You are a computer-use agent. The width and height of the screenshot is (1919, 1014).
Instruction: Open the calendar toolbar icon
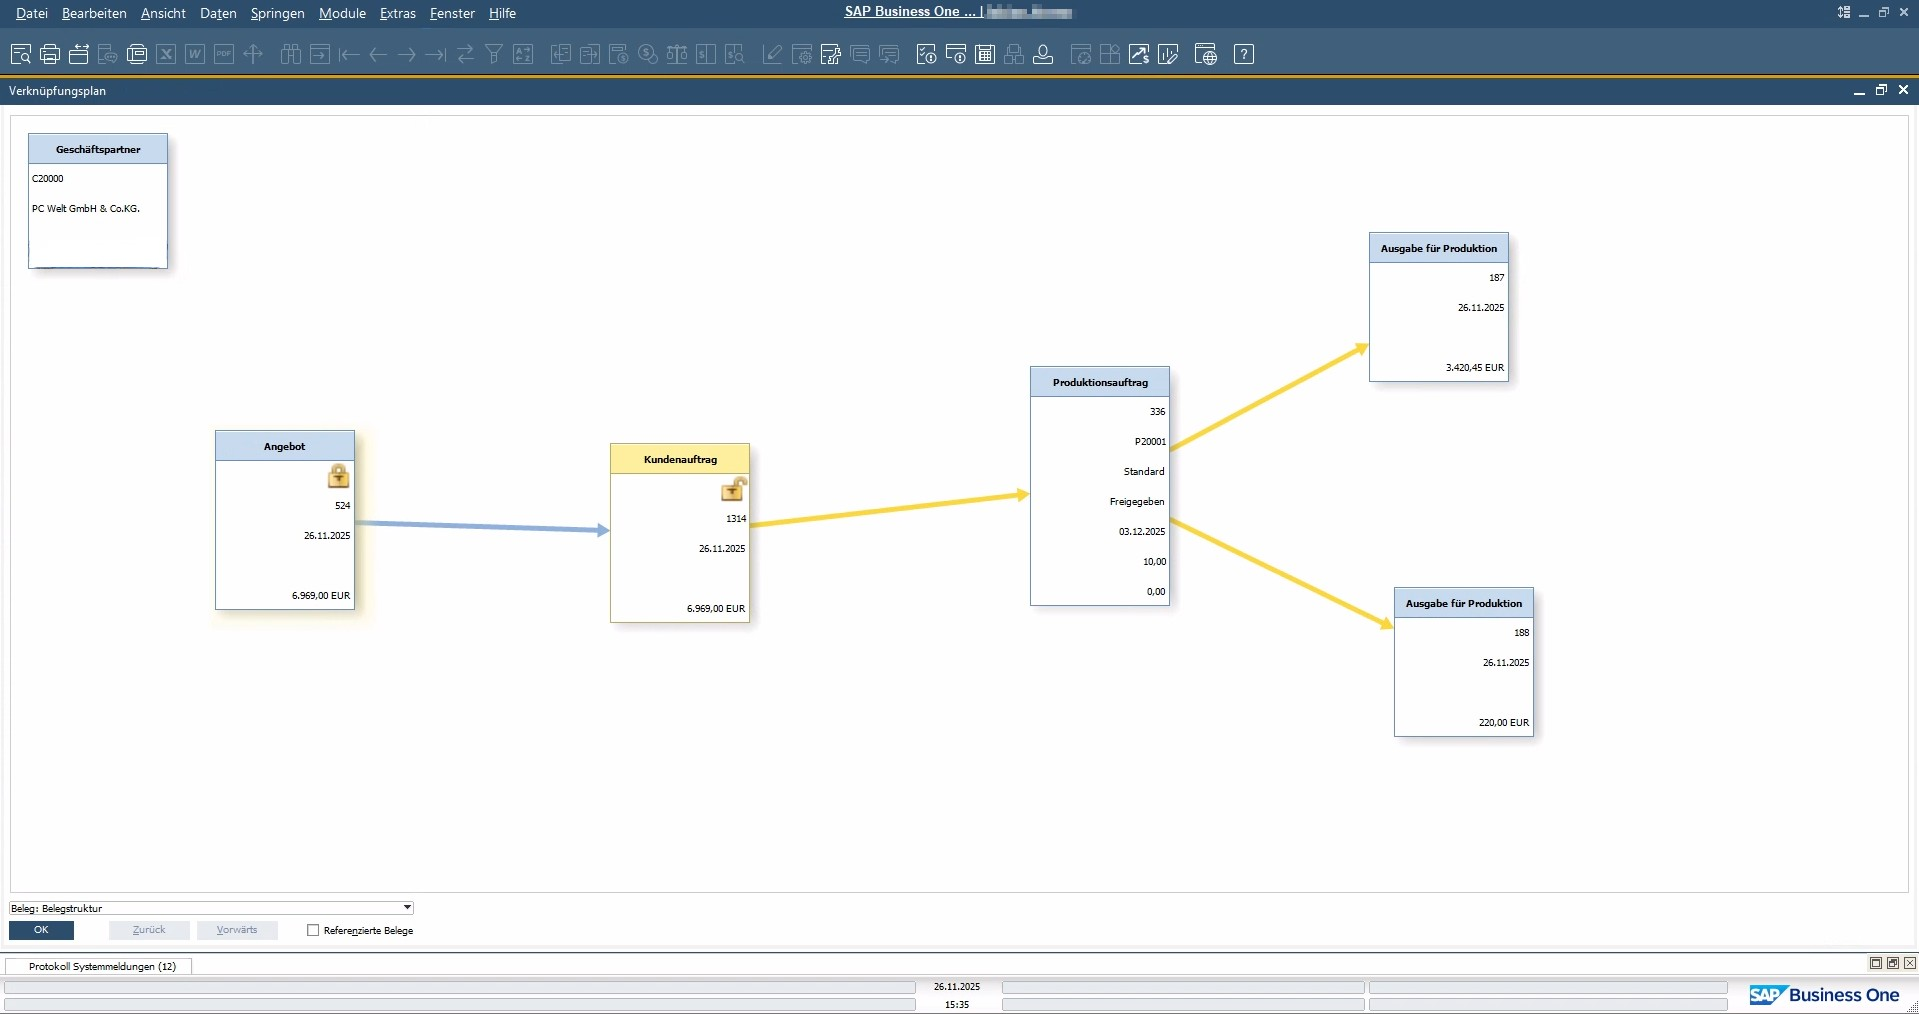point(985,54)
